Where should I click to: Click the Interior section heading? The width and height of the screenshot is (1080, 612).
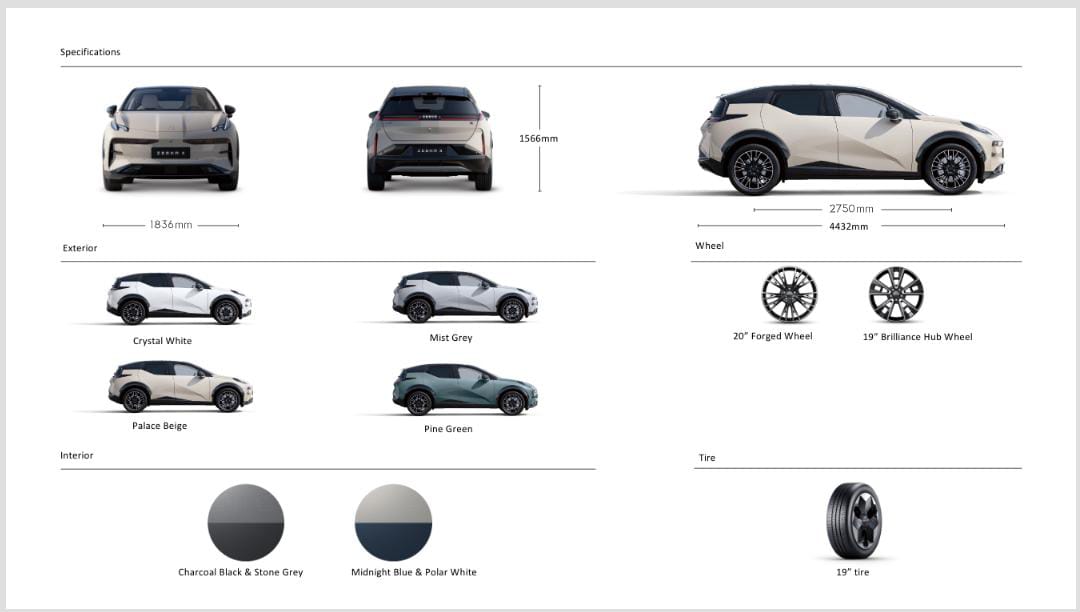(76, 455)
